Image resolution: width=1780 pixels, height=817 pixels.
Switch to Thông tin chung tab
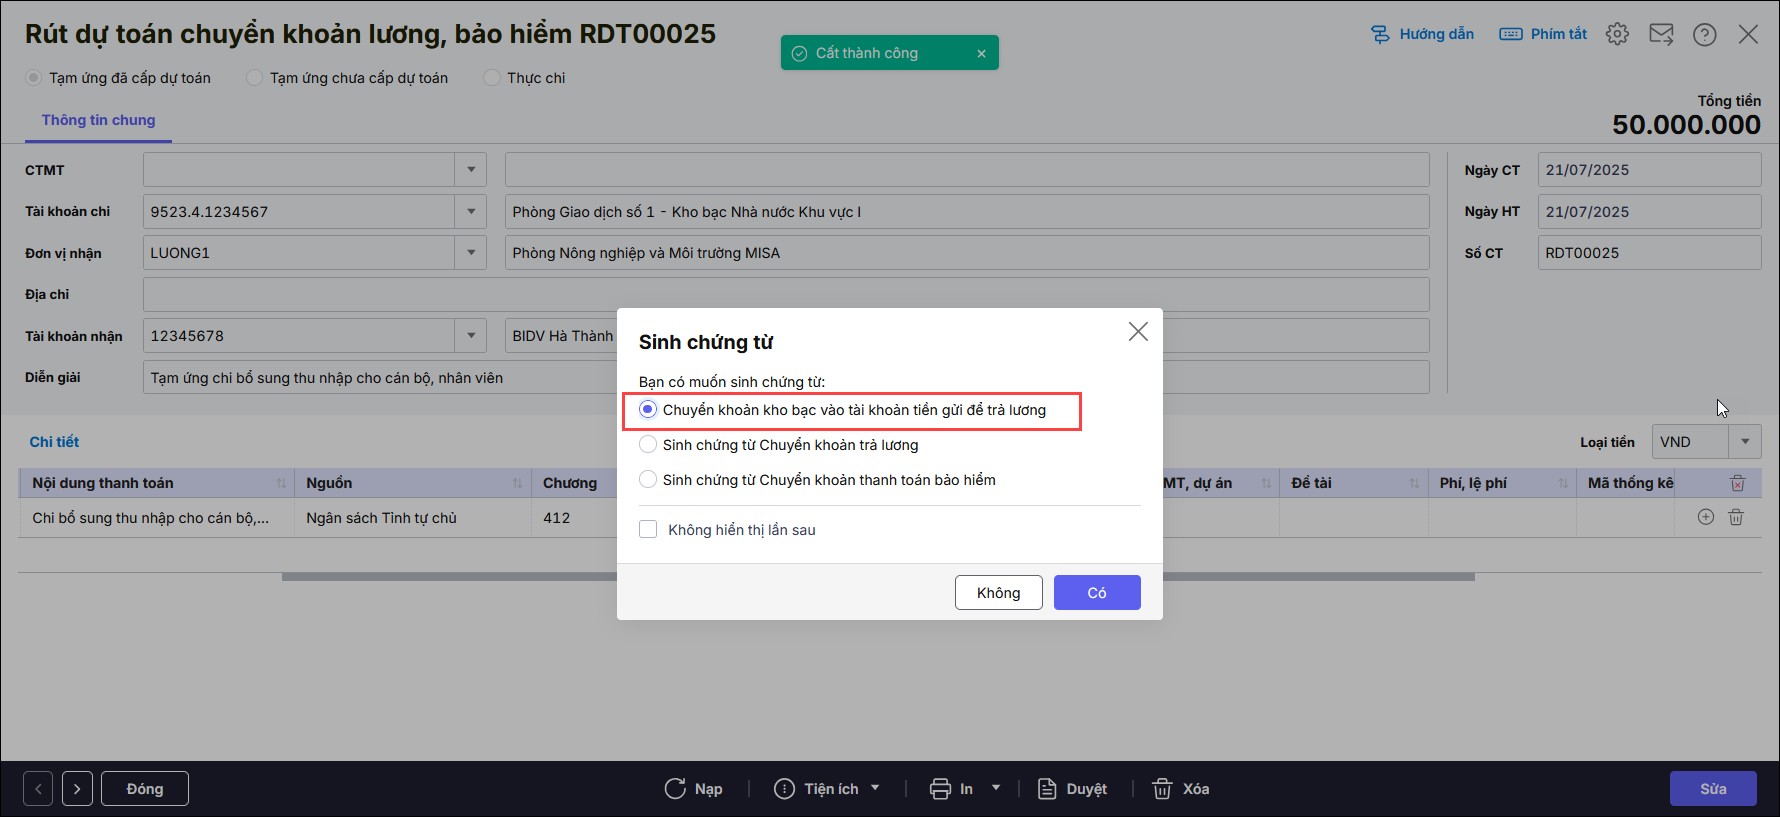click(98, 120)
